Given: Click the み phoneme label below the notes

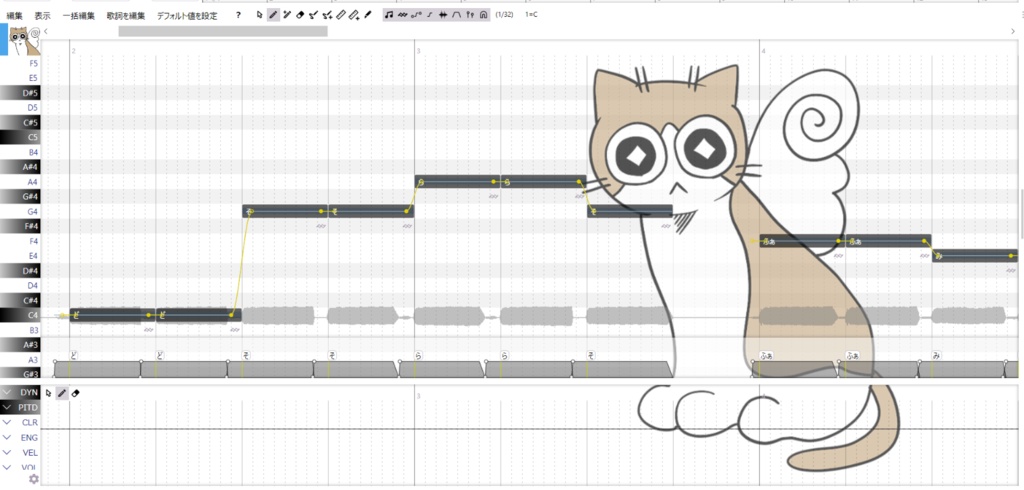Looking at the screenshot, I should pos(936,355).
